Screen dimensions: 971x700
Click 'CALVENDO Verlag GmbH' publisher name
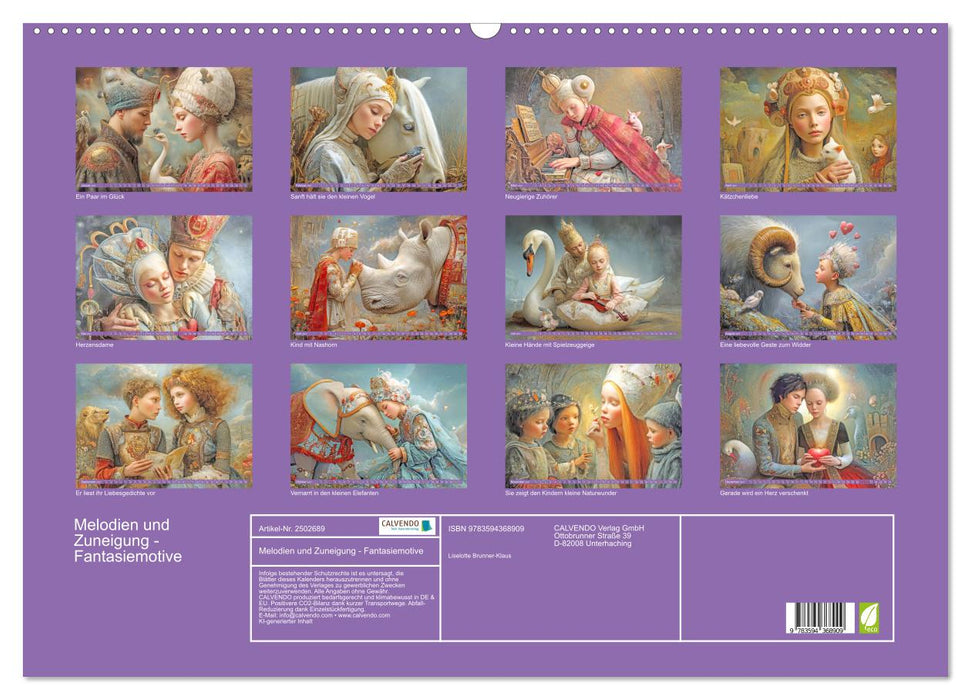[599, 528]
